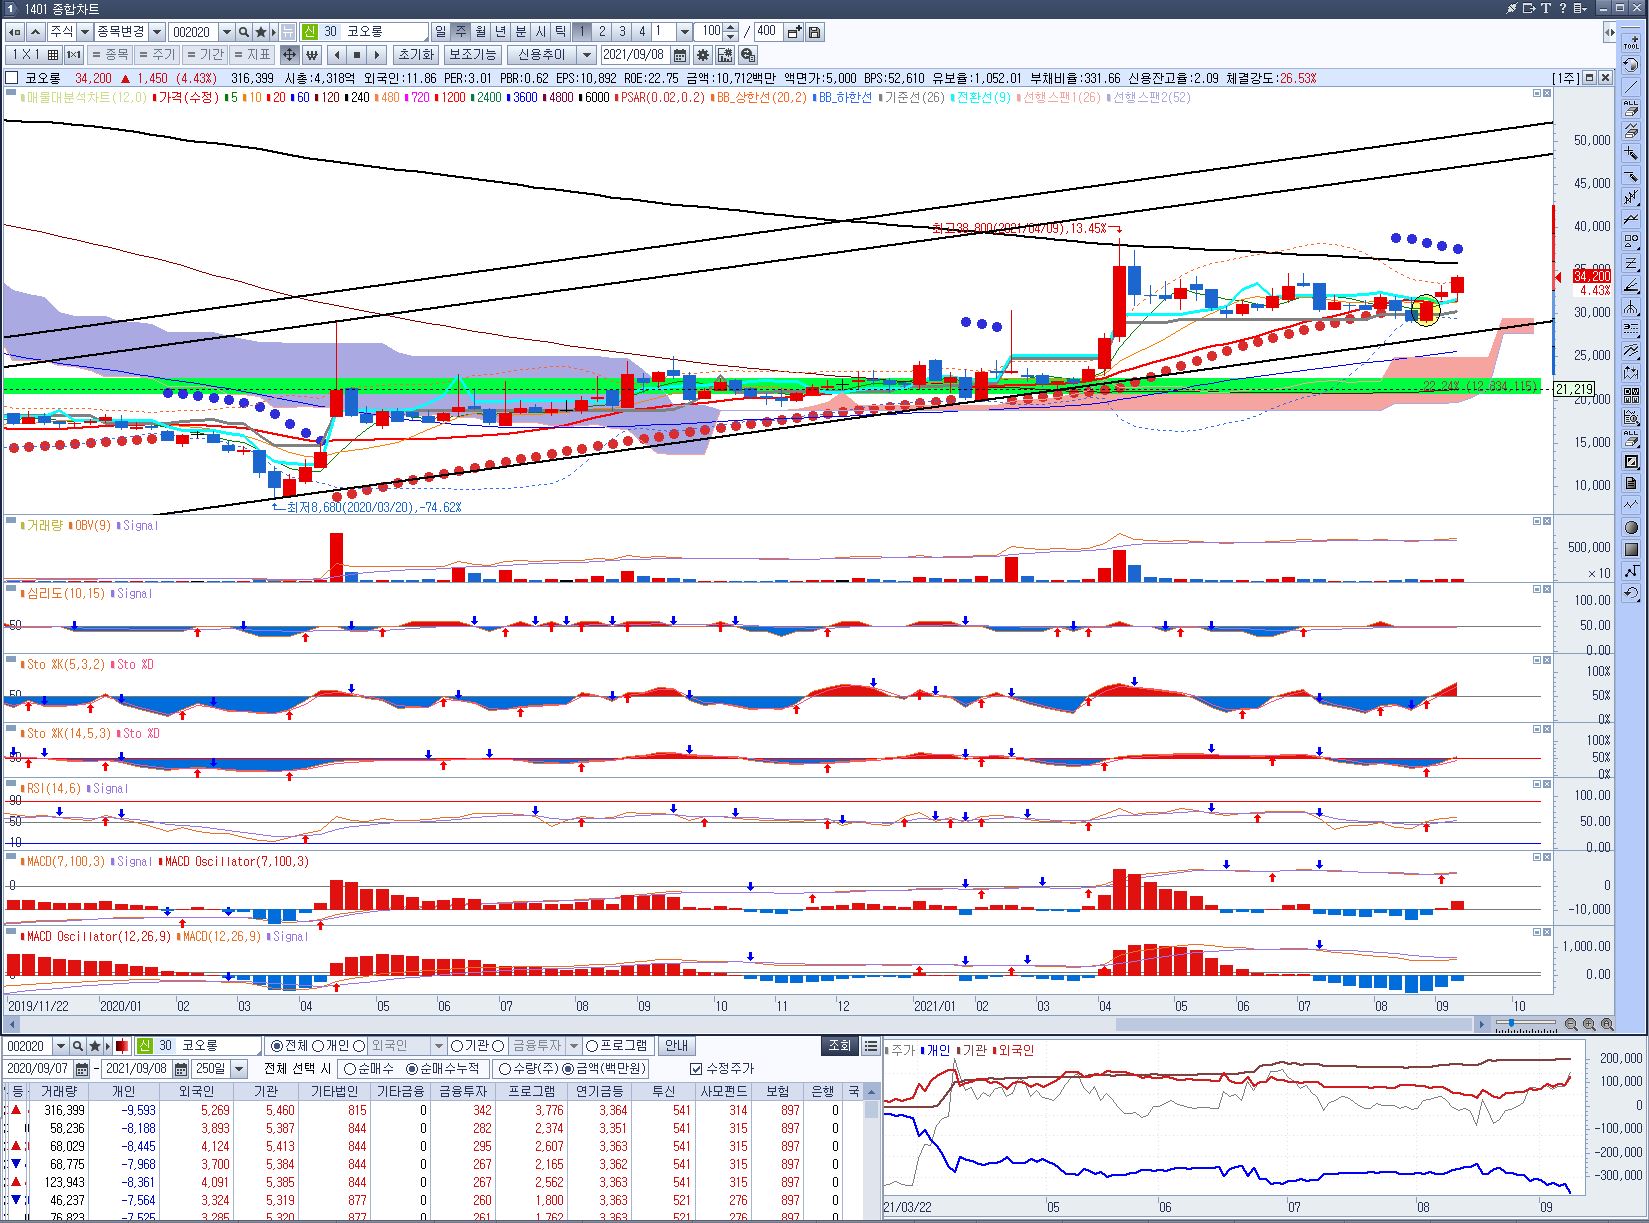Click the zoom-in magnifier below the chart
1649x1223 pixels.
click(x=1588, y=1024)
